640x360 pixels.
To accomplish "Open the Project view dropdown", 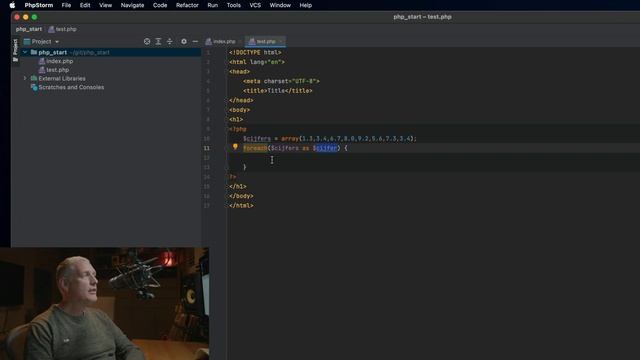I will tap(42, 42).
